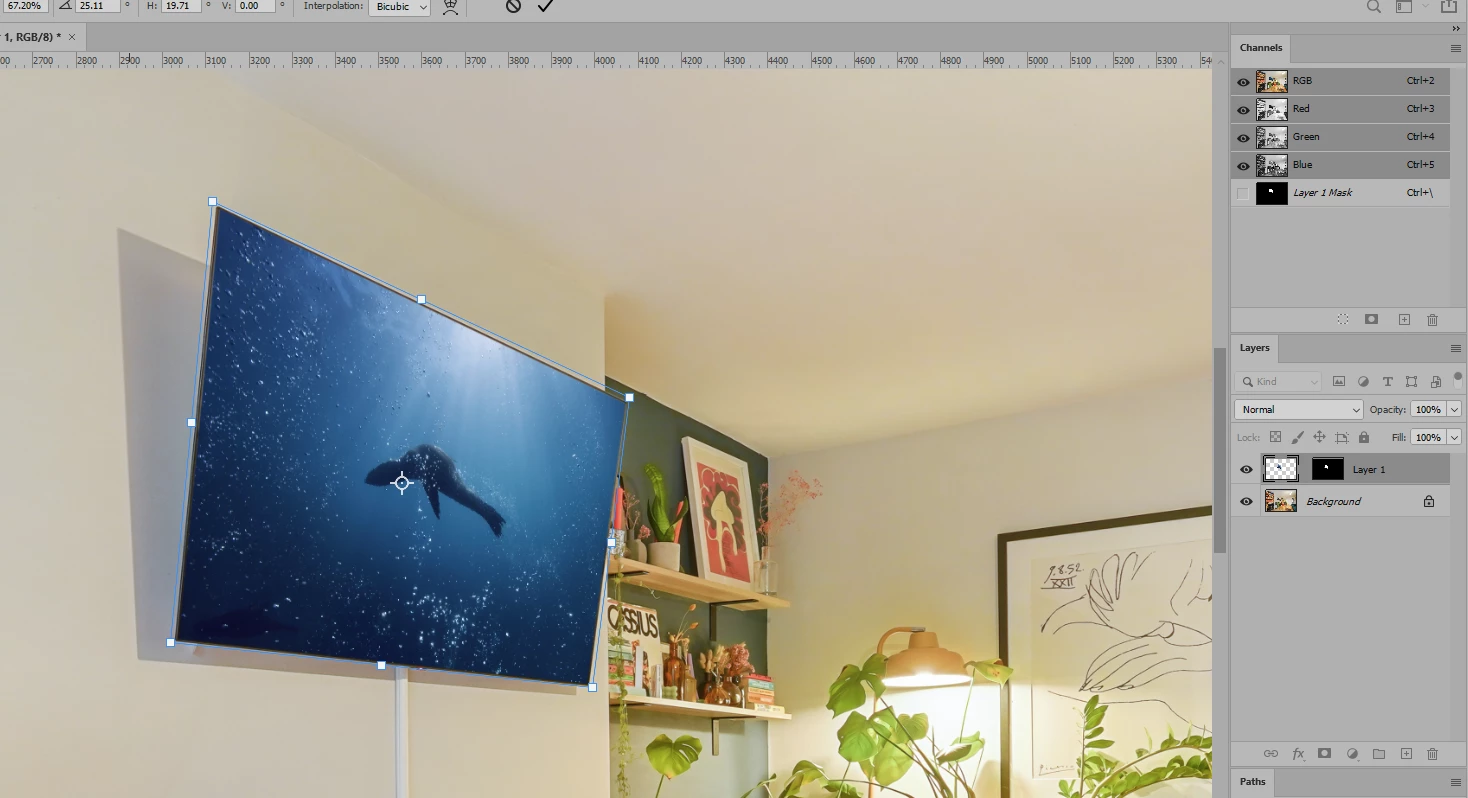Save selection as channel icon
Screen dimensions: 1468x798
[1371, 319]
